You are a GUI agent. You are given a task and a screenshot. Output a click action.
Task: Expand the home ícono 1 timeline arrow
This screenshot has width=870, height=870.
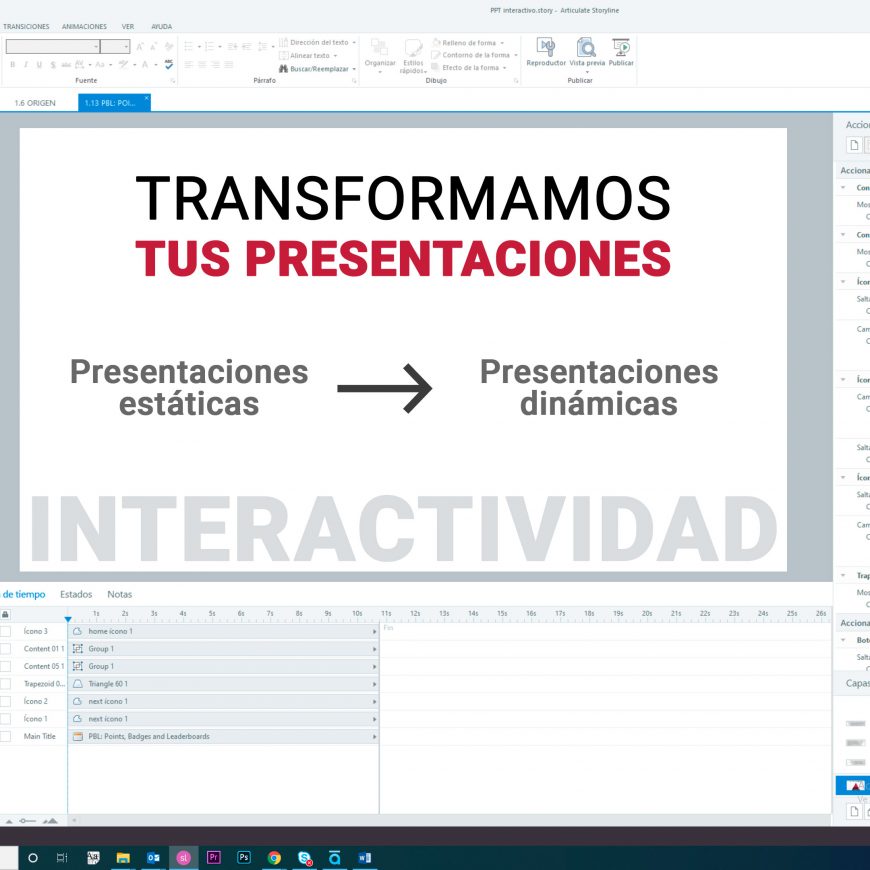click(x=375, y=632)
